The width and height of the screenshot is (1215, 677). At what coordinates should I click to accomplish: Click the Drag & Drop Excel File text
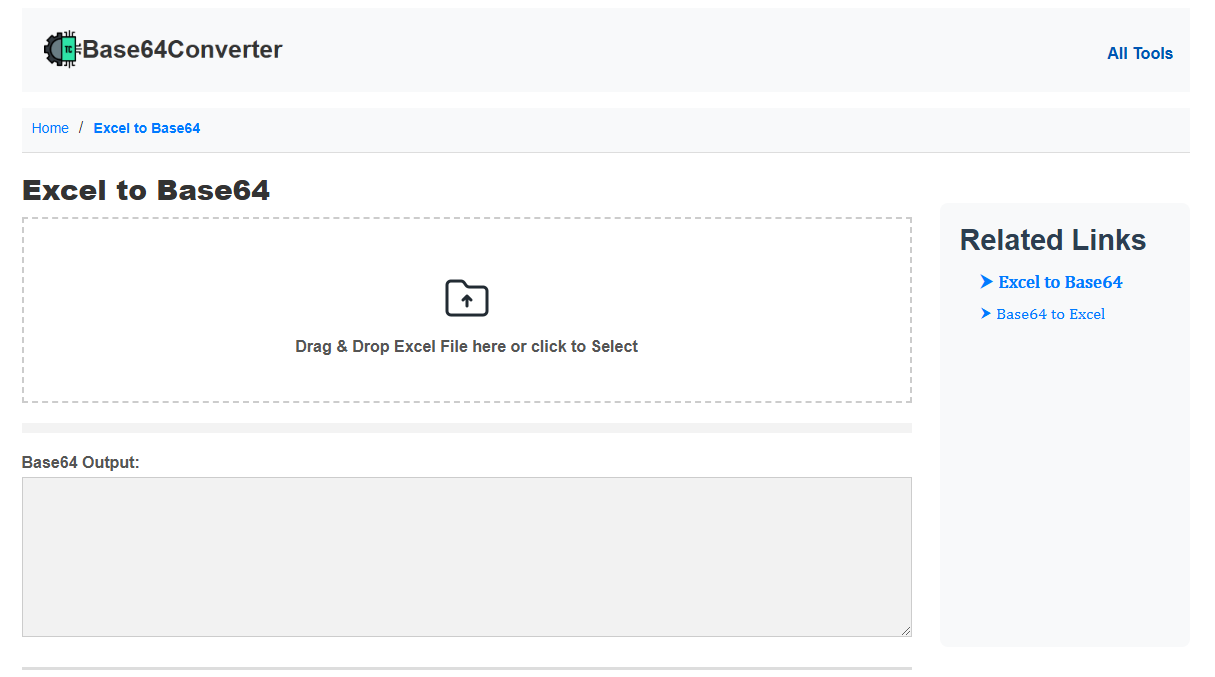click(466, 346)
